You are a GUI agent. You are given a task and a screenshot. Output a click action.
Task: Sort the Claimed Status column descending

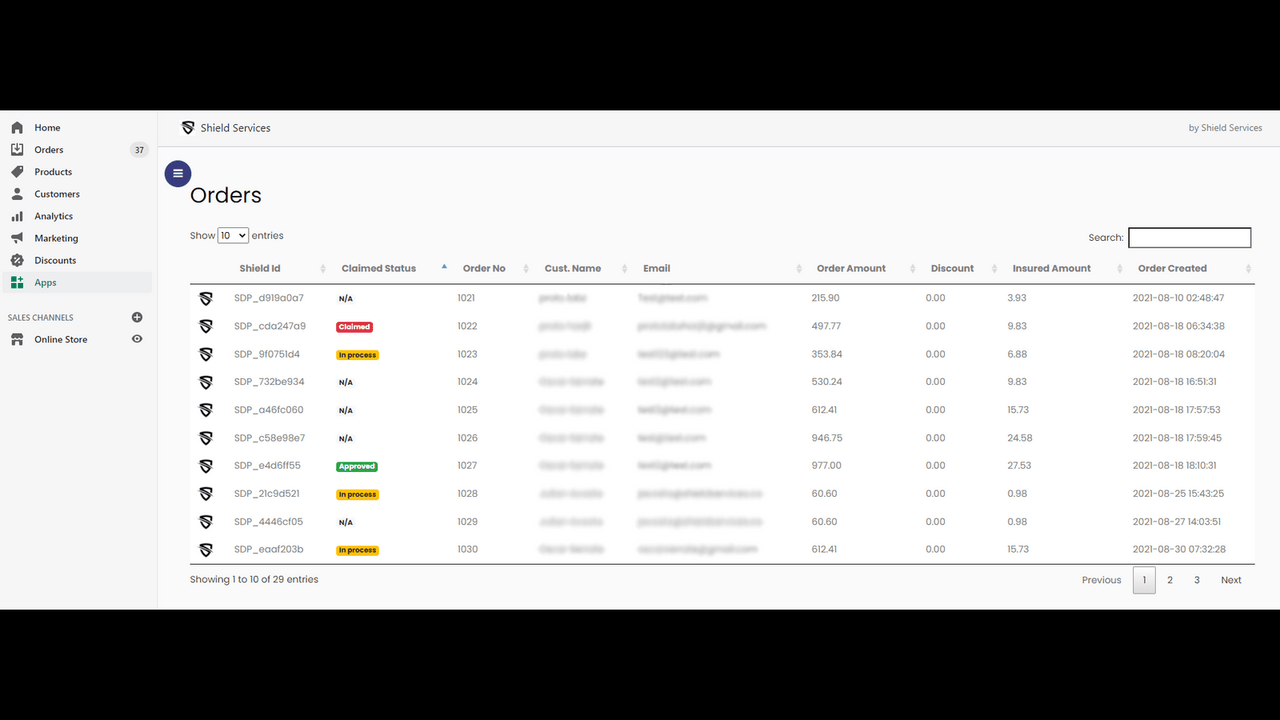(443, 267)
